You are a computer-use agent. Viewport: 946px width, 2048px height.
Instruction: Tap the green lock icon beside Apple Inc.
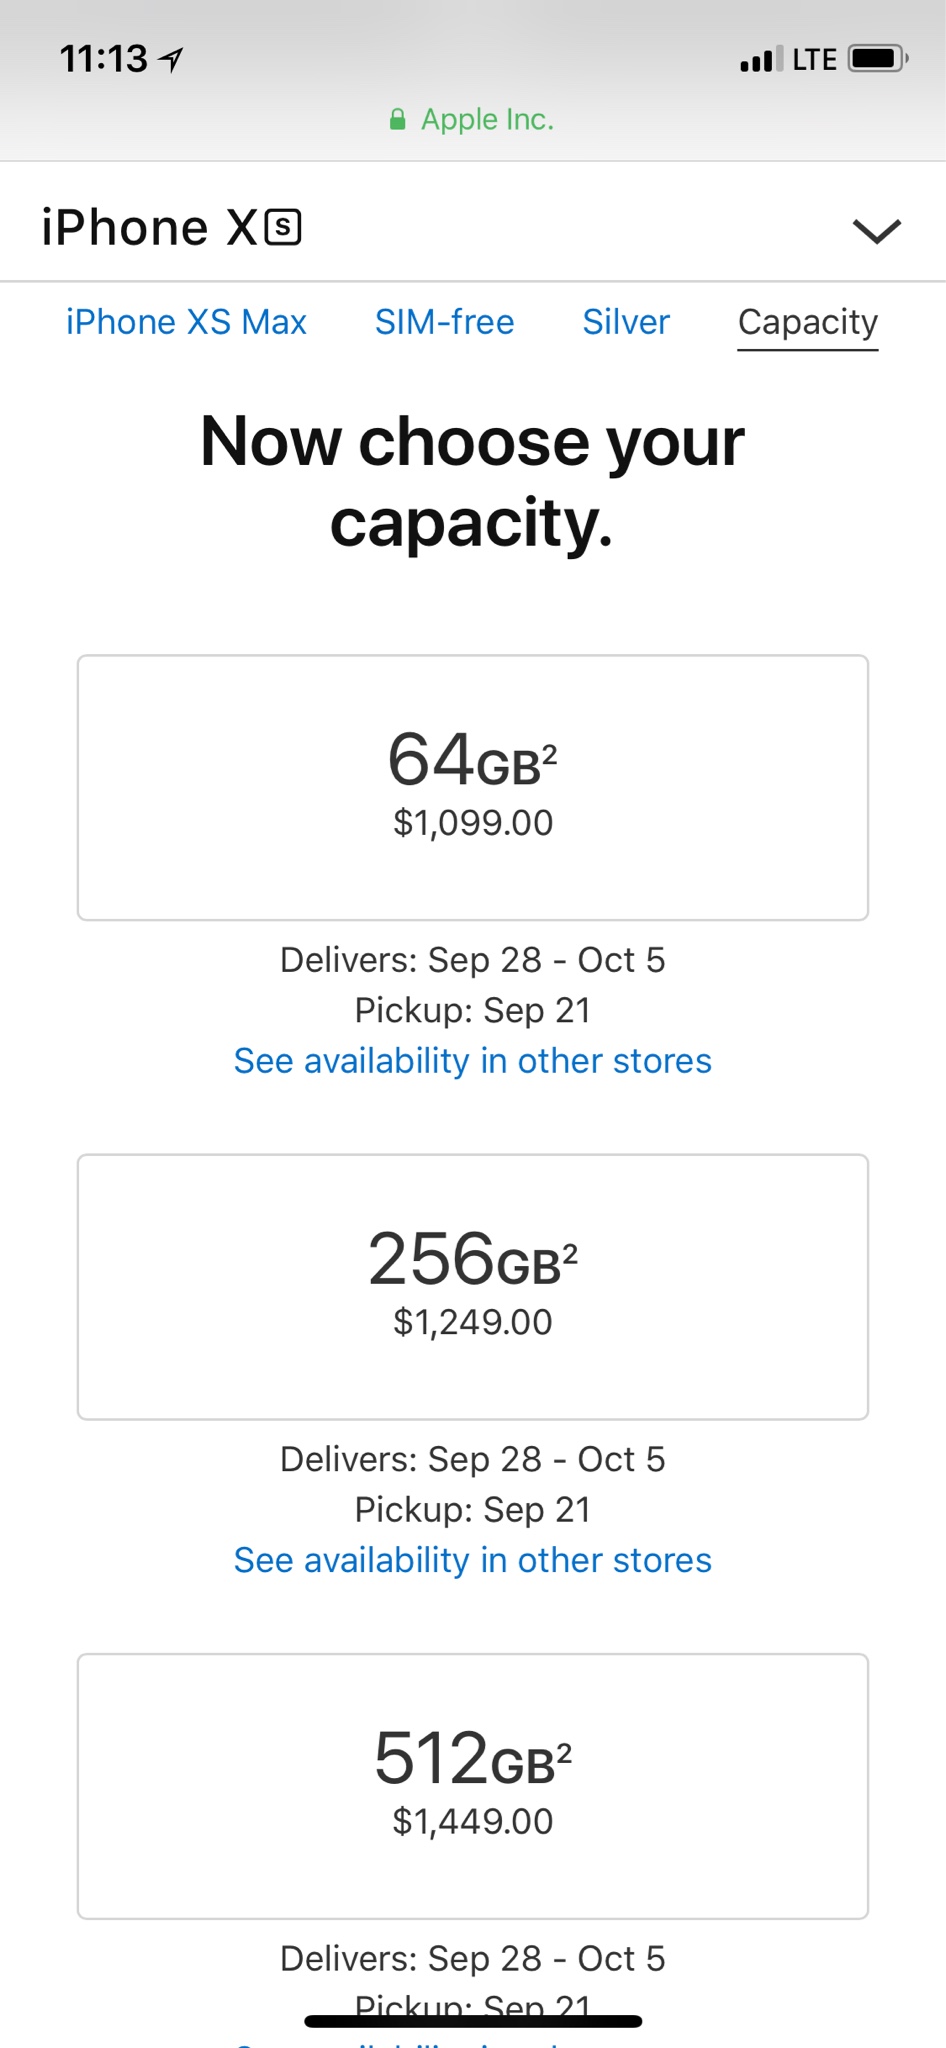[397, 120]
